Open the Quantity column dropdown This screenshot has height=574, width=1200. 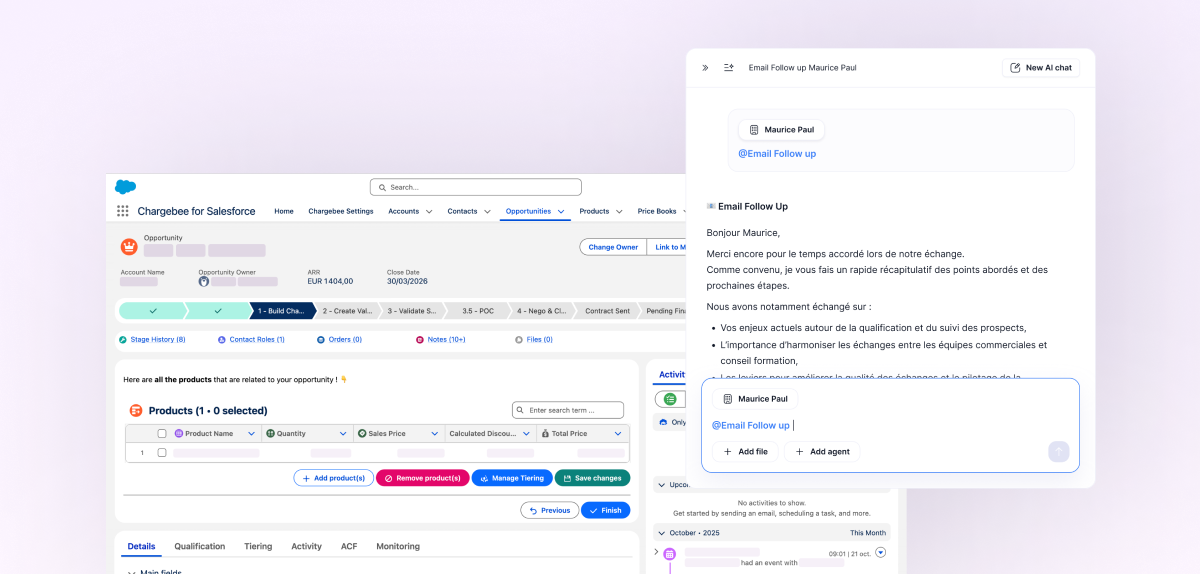click(343, 434)
